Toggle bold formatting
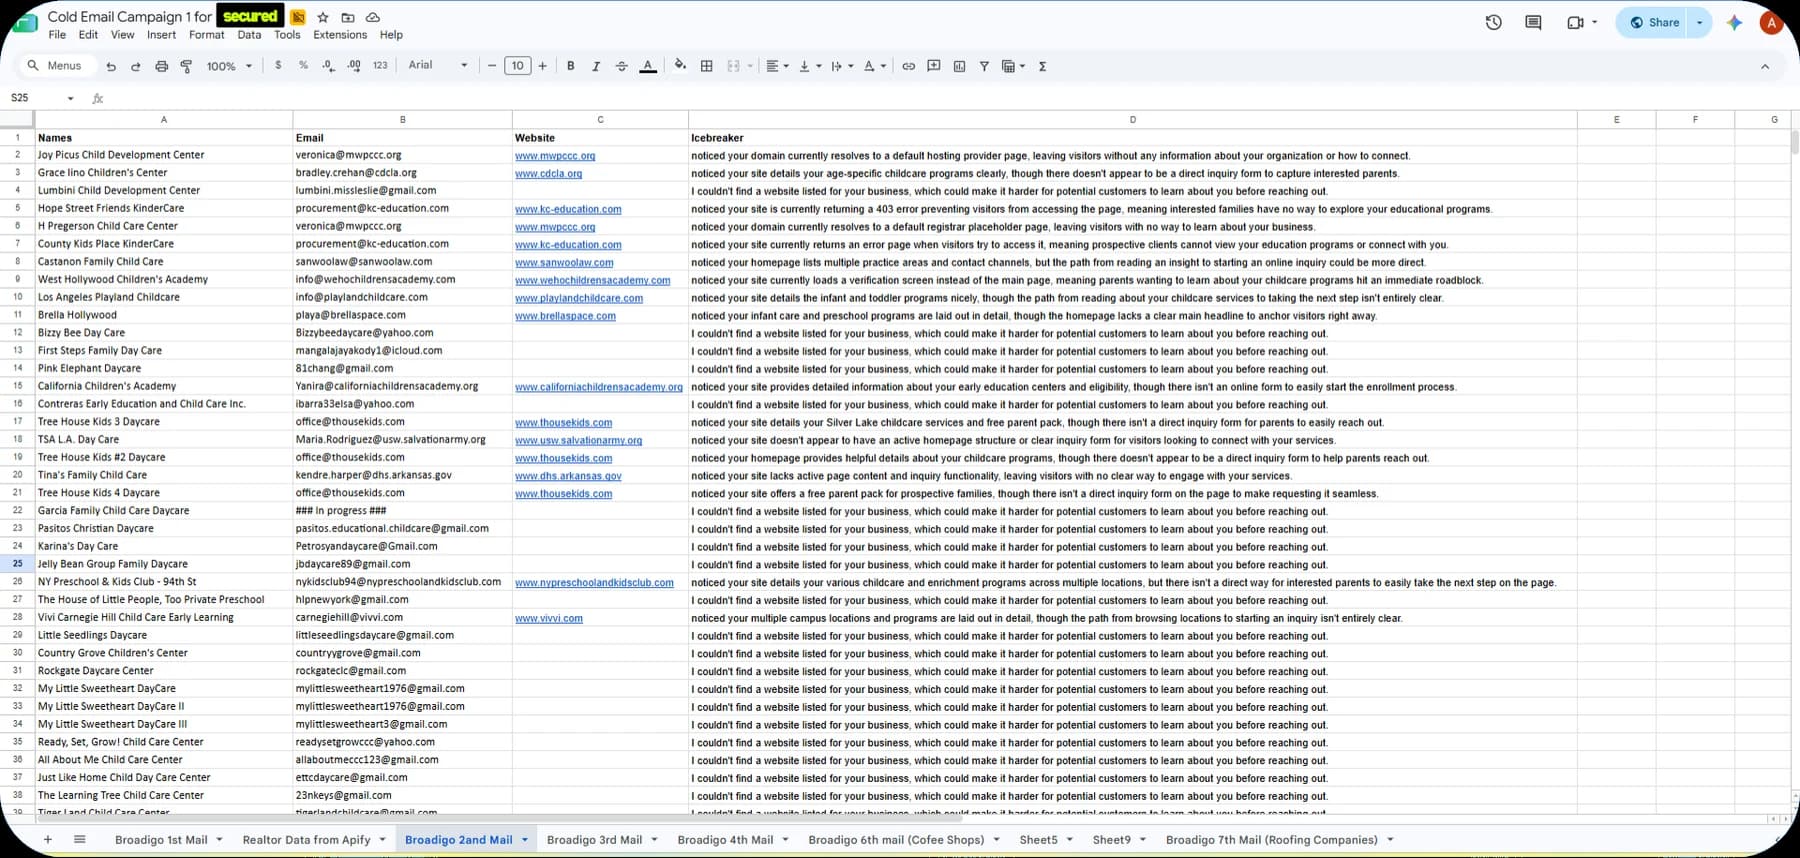The height and width of the screenshot is (858, 1800). 570,66
